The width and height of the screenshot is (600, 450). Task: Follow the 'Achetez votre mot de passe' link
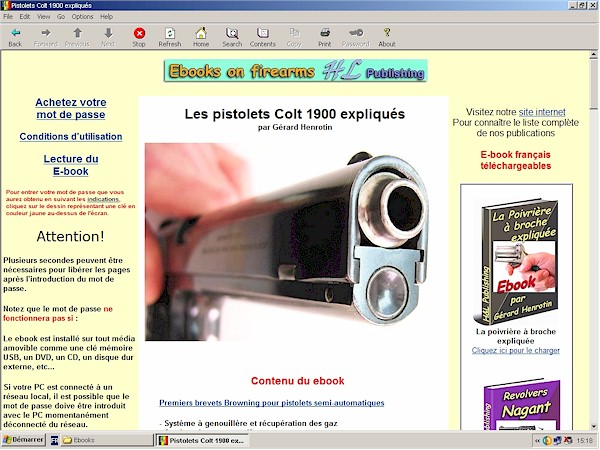point(71,108)
